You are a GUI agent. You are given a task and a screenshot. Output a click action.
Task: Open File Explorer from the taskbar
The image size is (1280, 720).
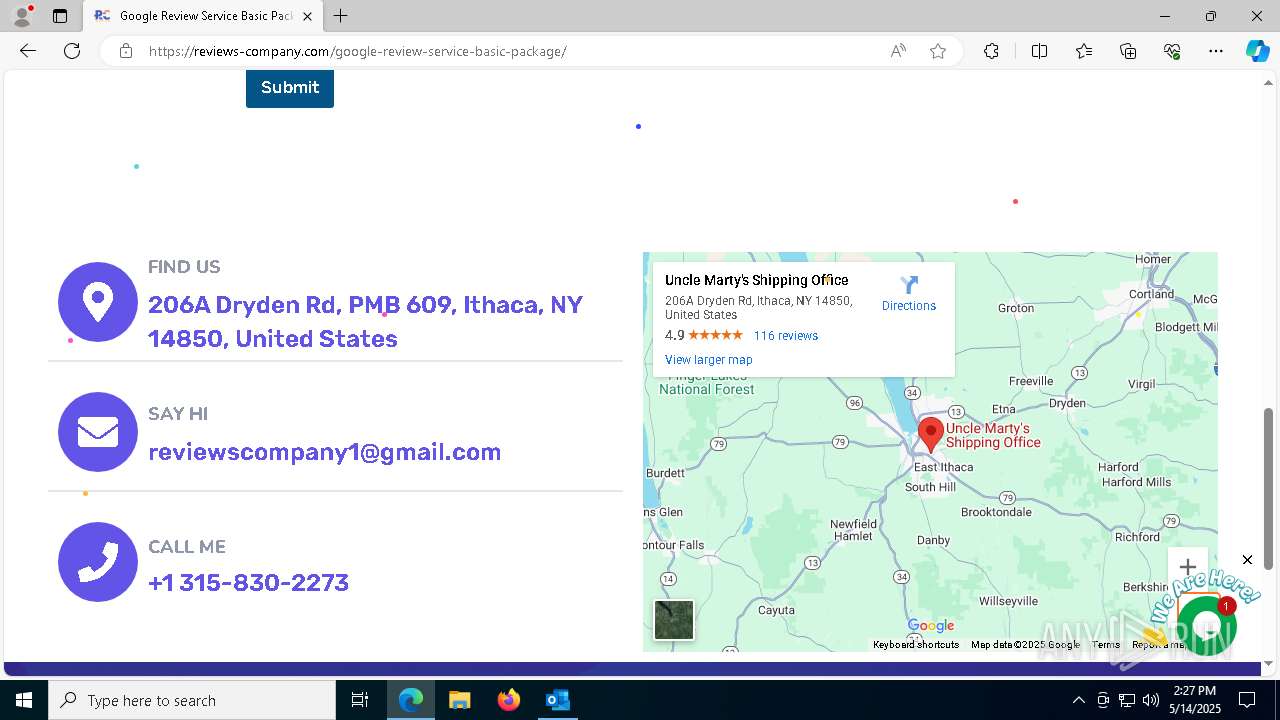coord(459,700)
